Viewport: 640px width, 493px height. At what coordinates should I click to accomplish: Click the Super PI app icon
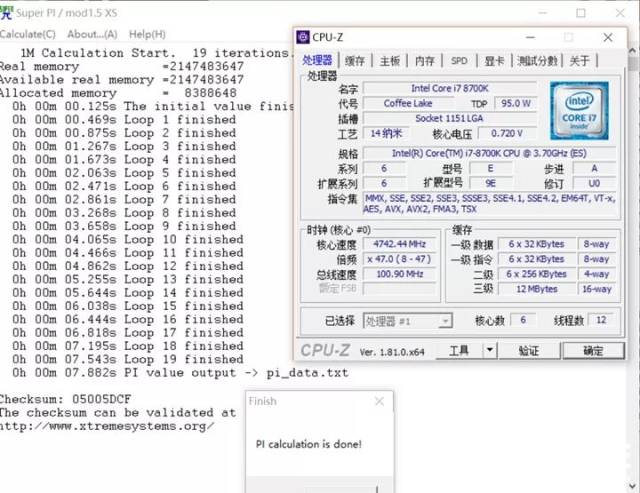tap(6, 13)
